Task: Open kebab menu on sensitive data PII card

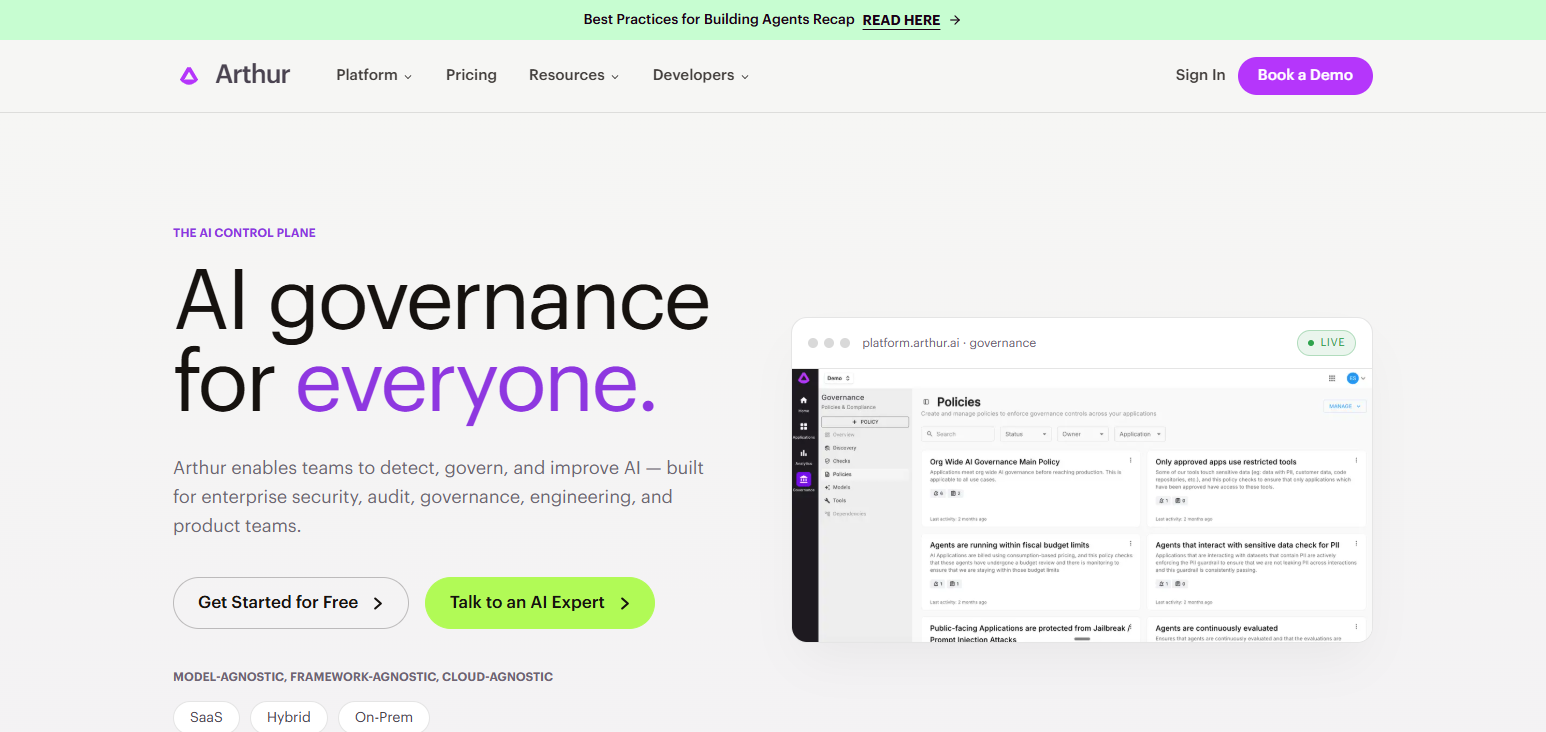Action: (1357, 544)
